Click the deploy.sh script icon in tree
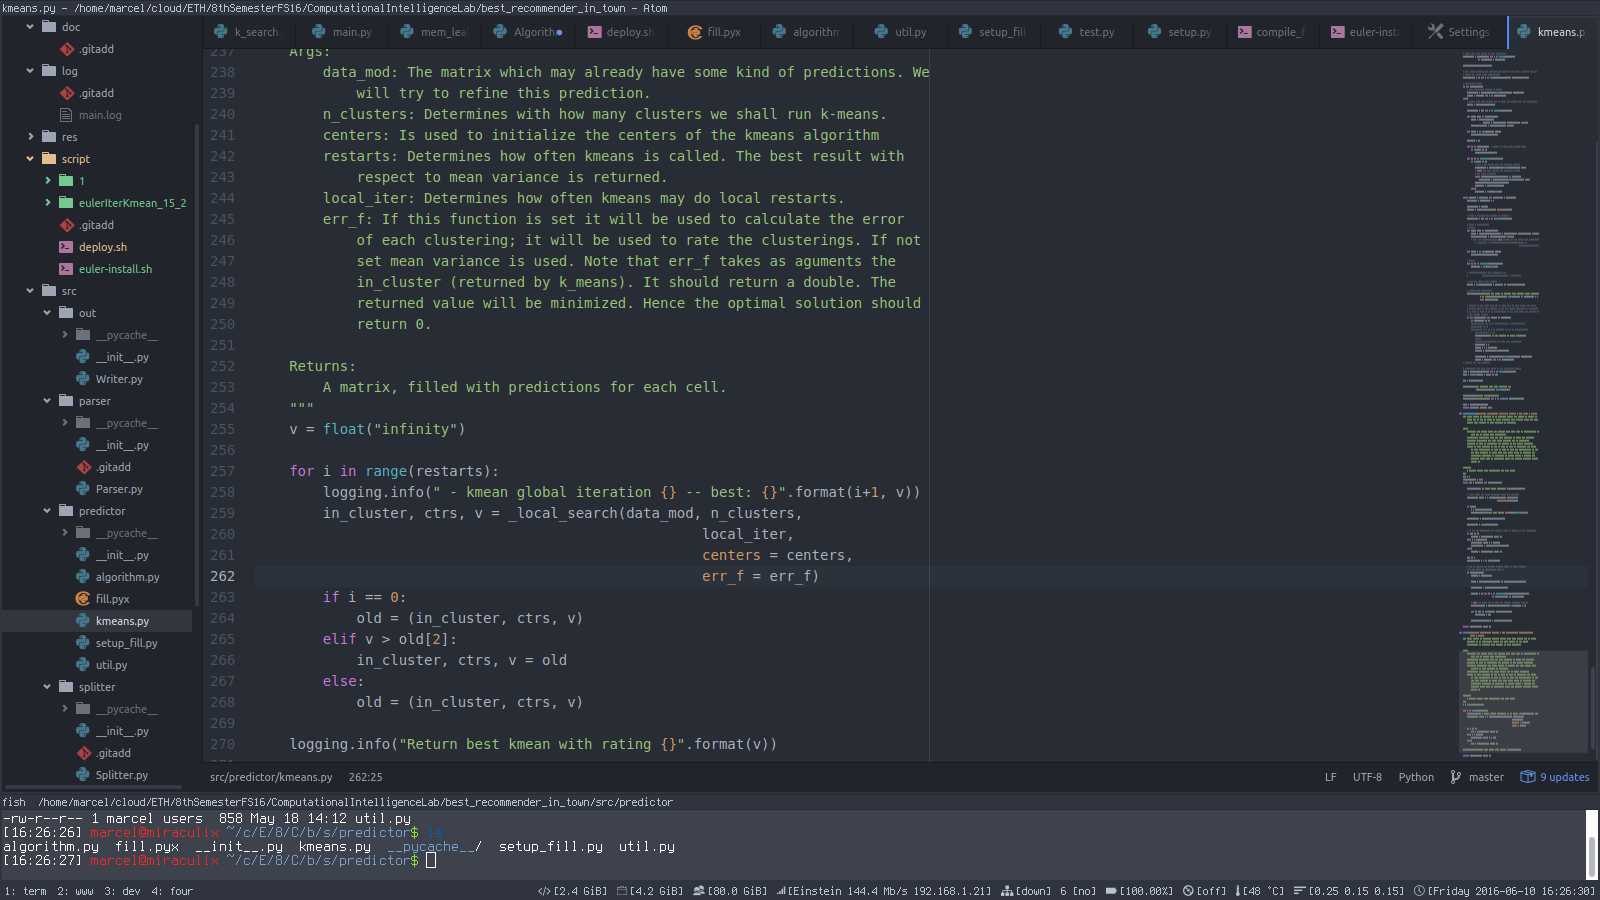The height and width of the screenshot is (900, 1600). (66, 247)
